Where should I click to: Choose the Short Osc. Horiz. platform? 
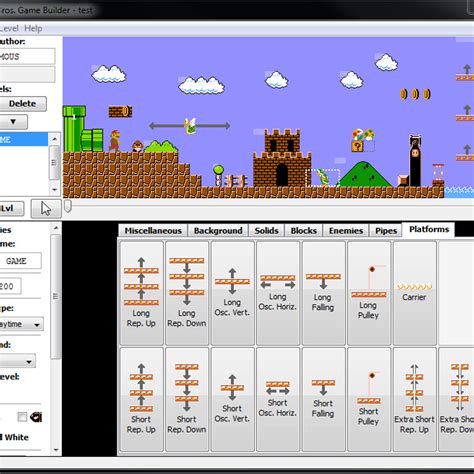278,399
